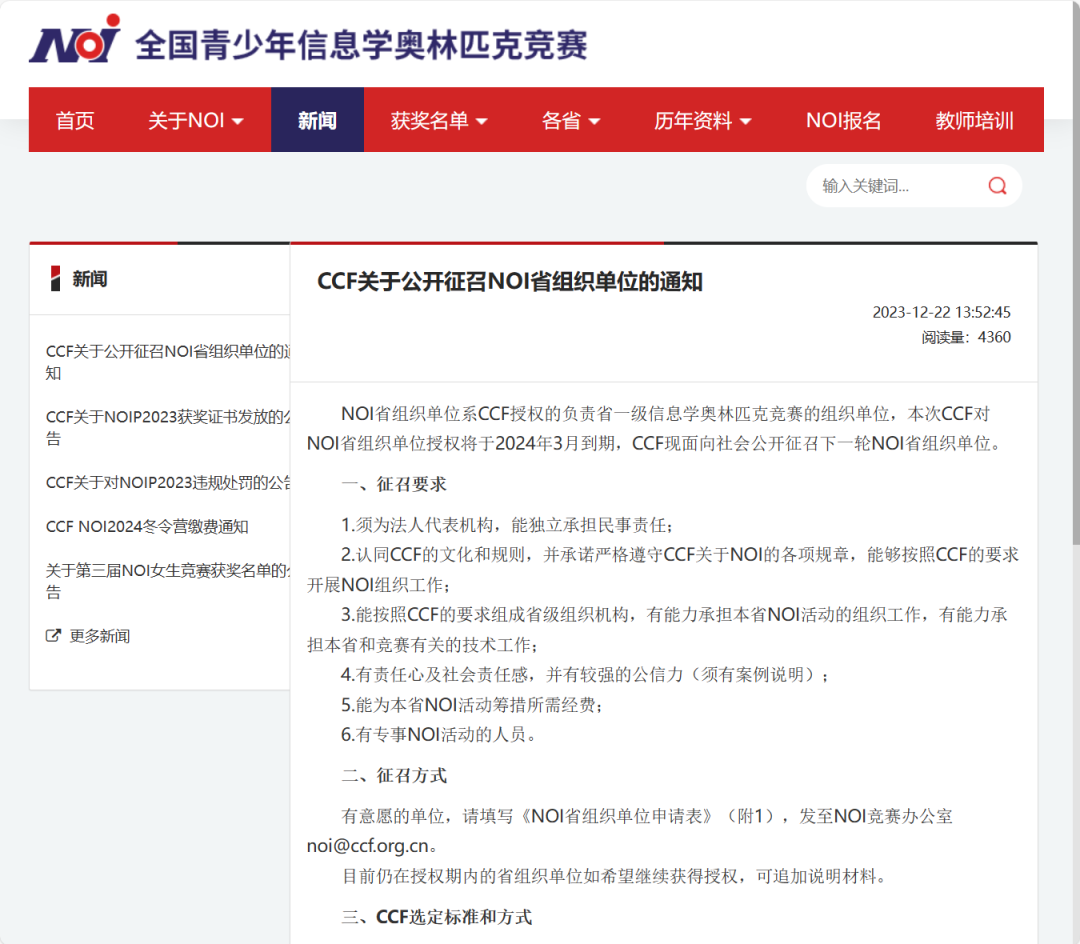The image size is (1080, 944).
Task: Click the 新闻 sidebar heading
Action: (90, 279)
